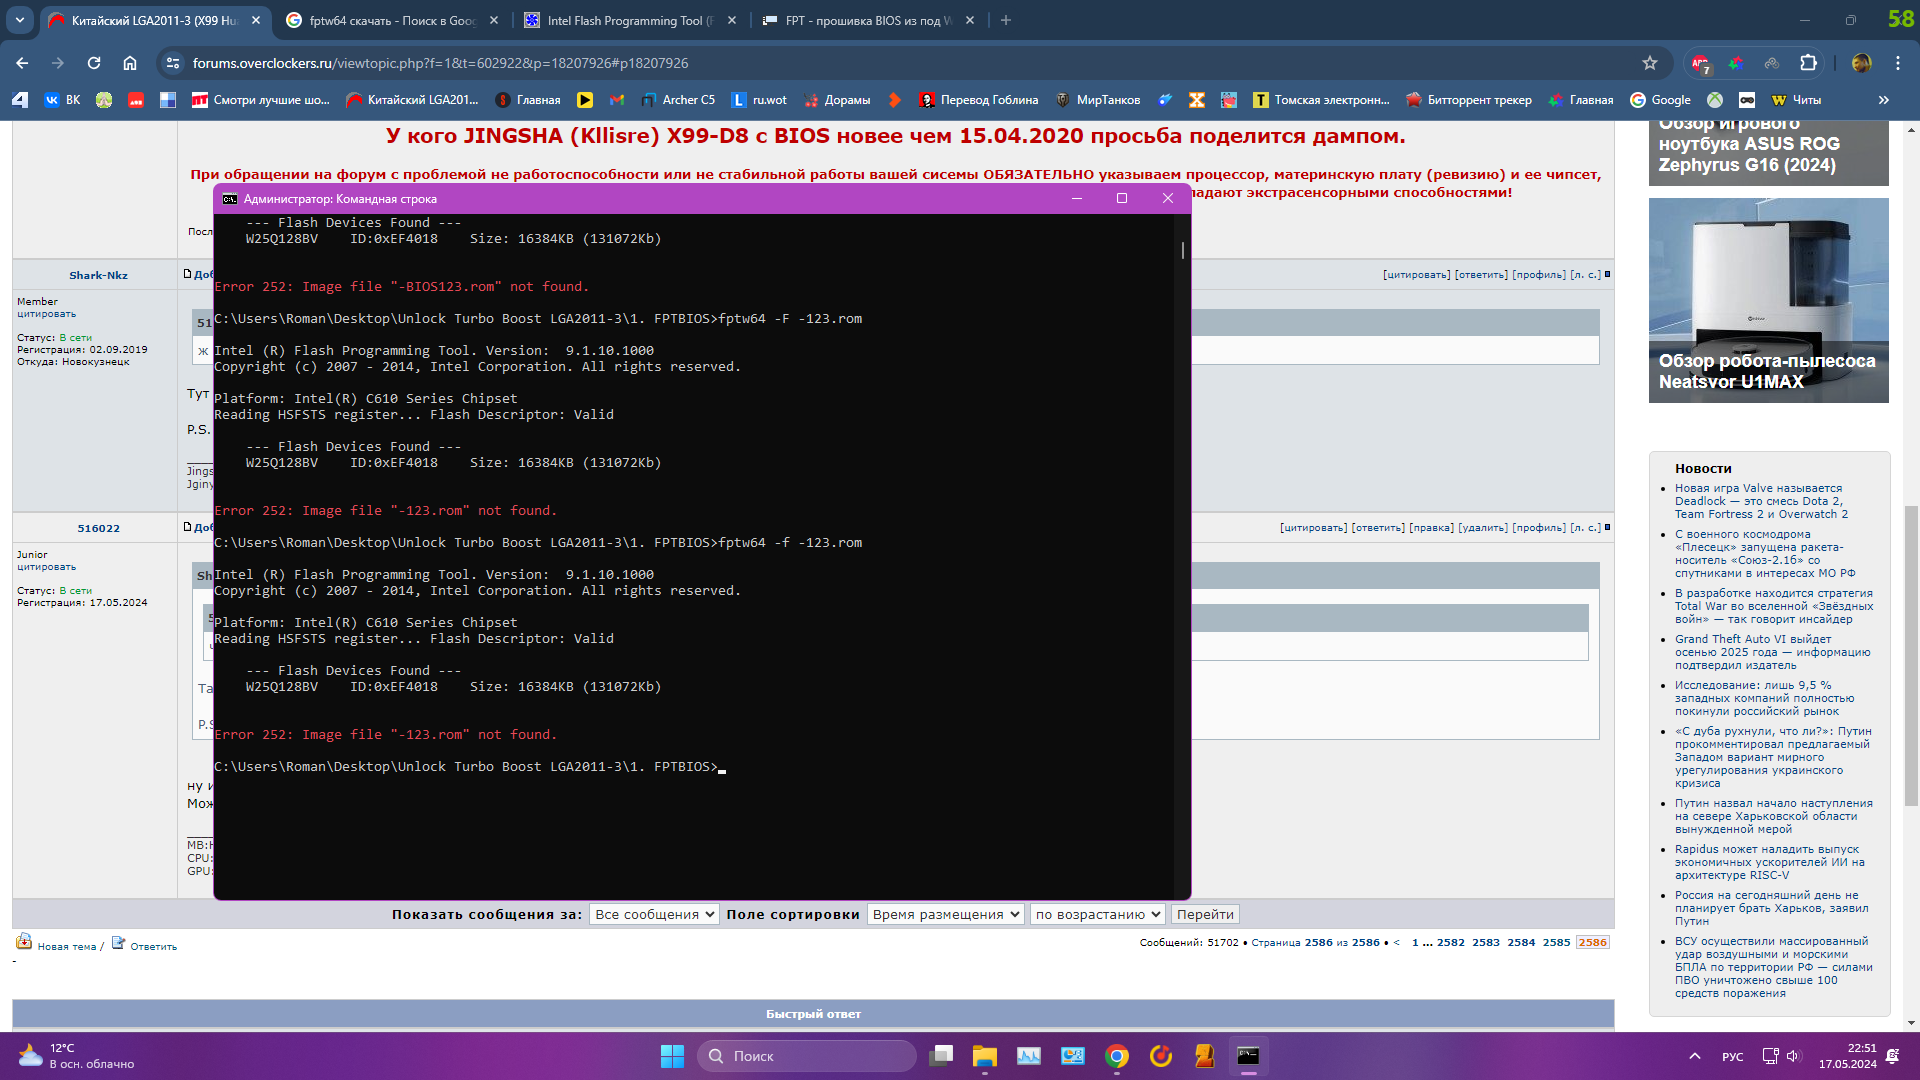The height and width of the screenshot is (1080, 1920).
Task: Go to forum page 2585 link
Action: pyautogui.click(x=1556, y=942)
